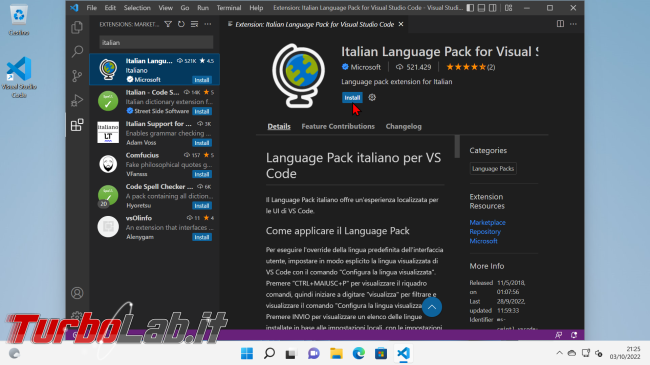Install Italian - Code Spell Checker extension
Viewport: 650px width, 365px height.
pos(202,111)
